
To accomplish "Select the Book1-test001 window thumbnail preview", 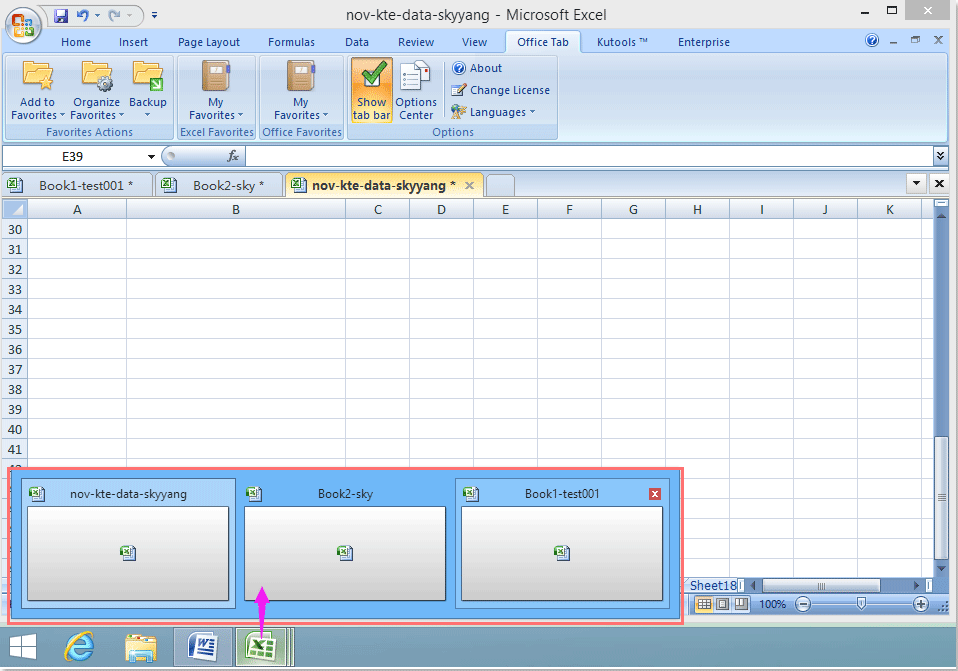I will pos(561,552).
